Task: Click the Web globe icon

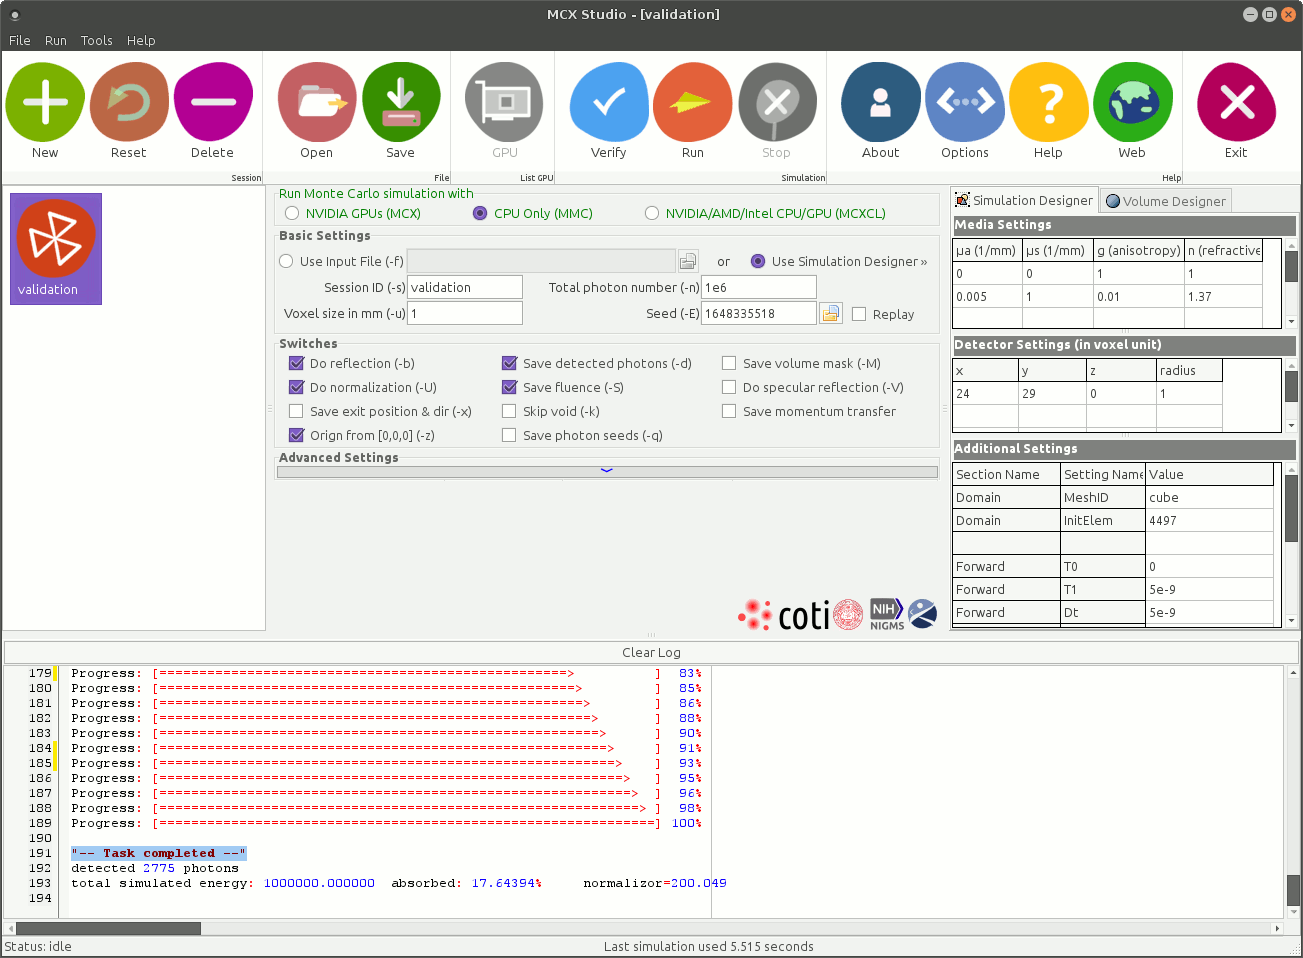Action: 1132,101
